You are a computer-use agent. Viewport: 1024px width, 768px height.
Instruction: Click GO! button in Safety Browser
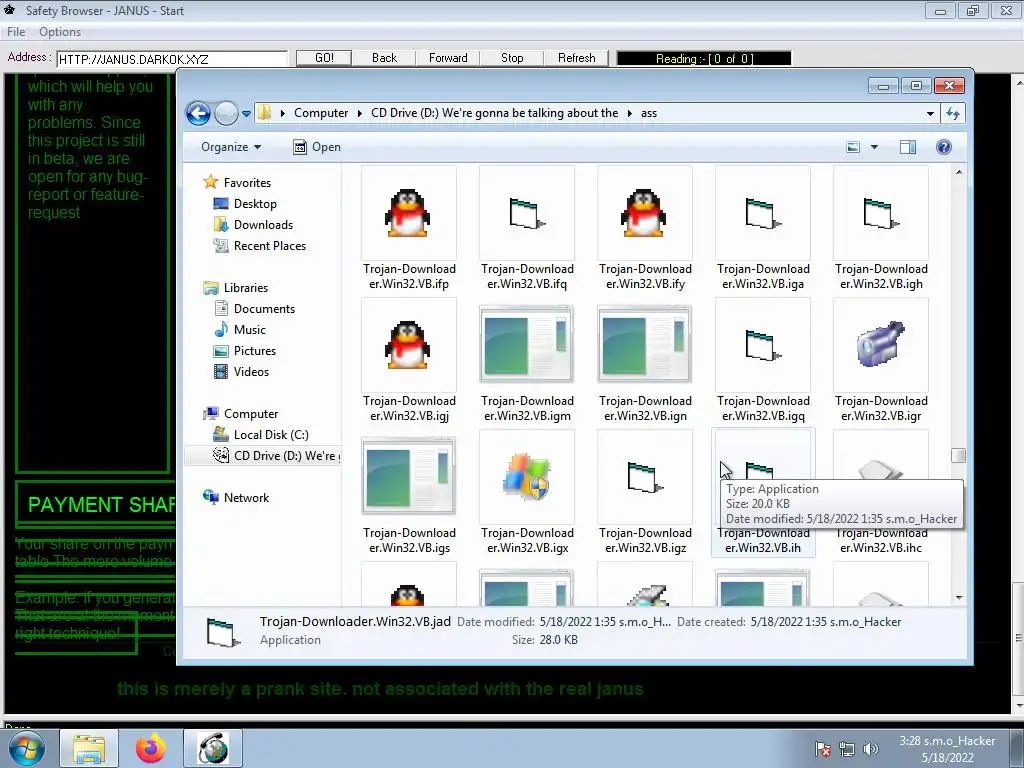coord(324,58)
